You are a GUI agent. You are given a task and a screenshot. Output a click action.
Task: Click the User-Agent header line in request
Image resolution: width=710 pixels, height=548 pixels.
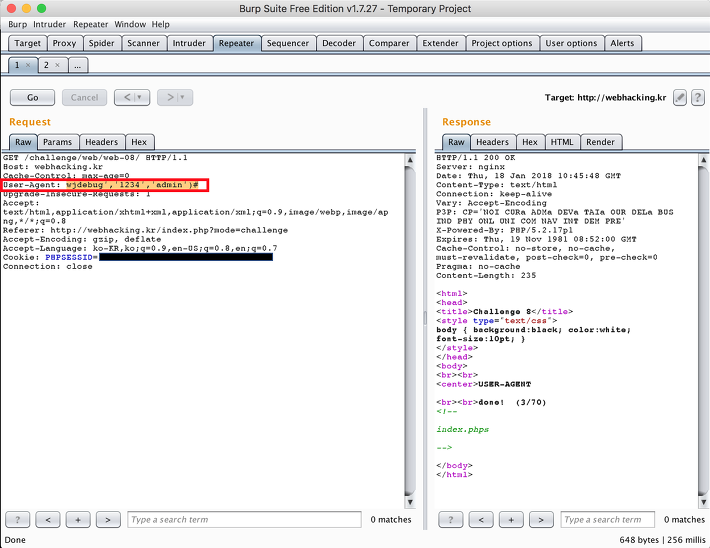tap(101, 185)
